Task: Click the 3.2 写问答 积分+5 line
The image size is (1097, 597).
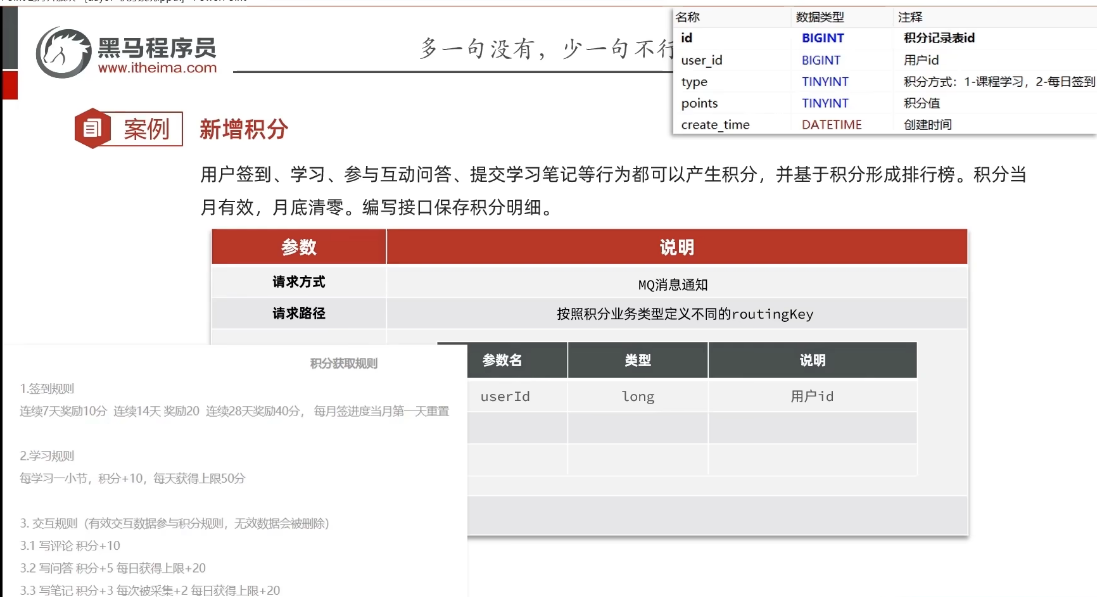Action: click(113, 568)
